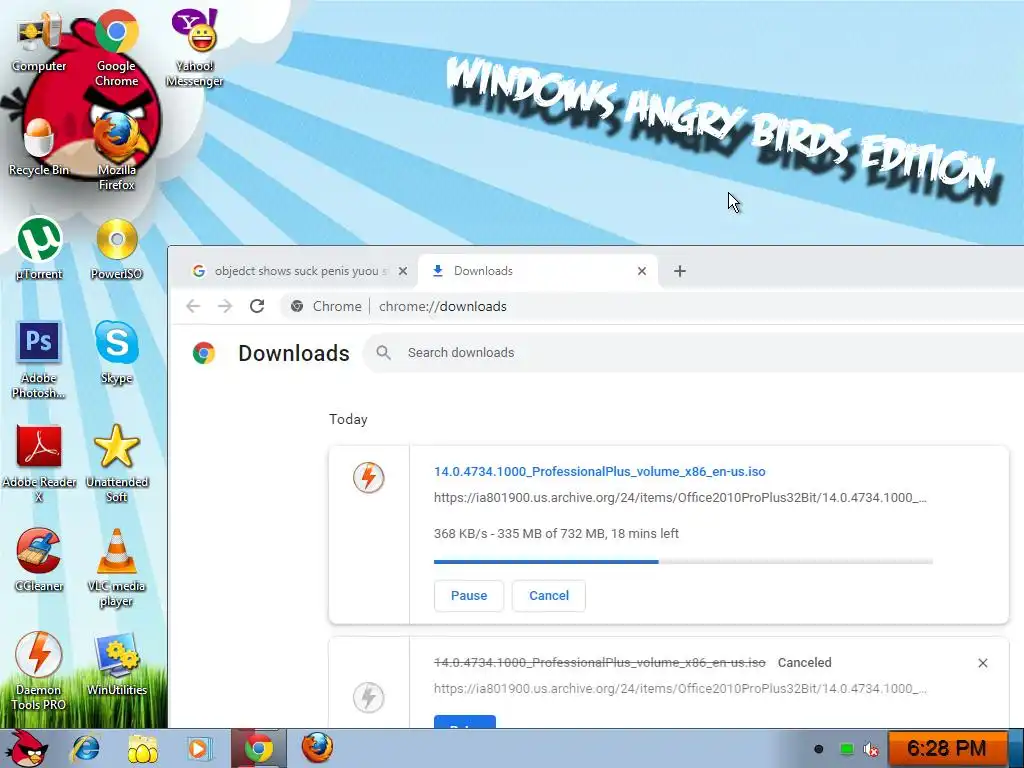Viewport: 1024px width, 768px height.
Task: Click the magnifier icon in Search downloads
Action: point(383,353)
